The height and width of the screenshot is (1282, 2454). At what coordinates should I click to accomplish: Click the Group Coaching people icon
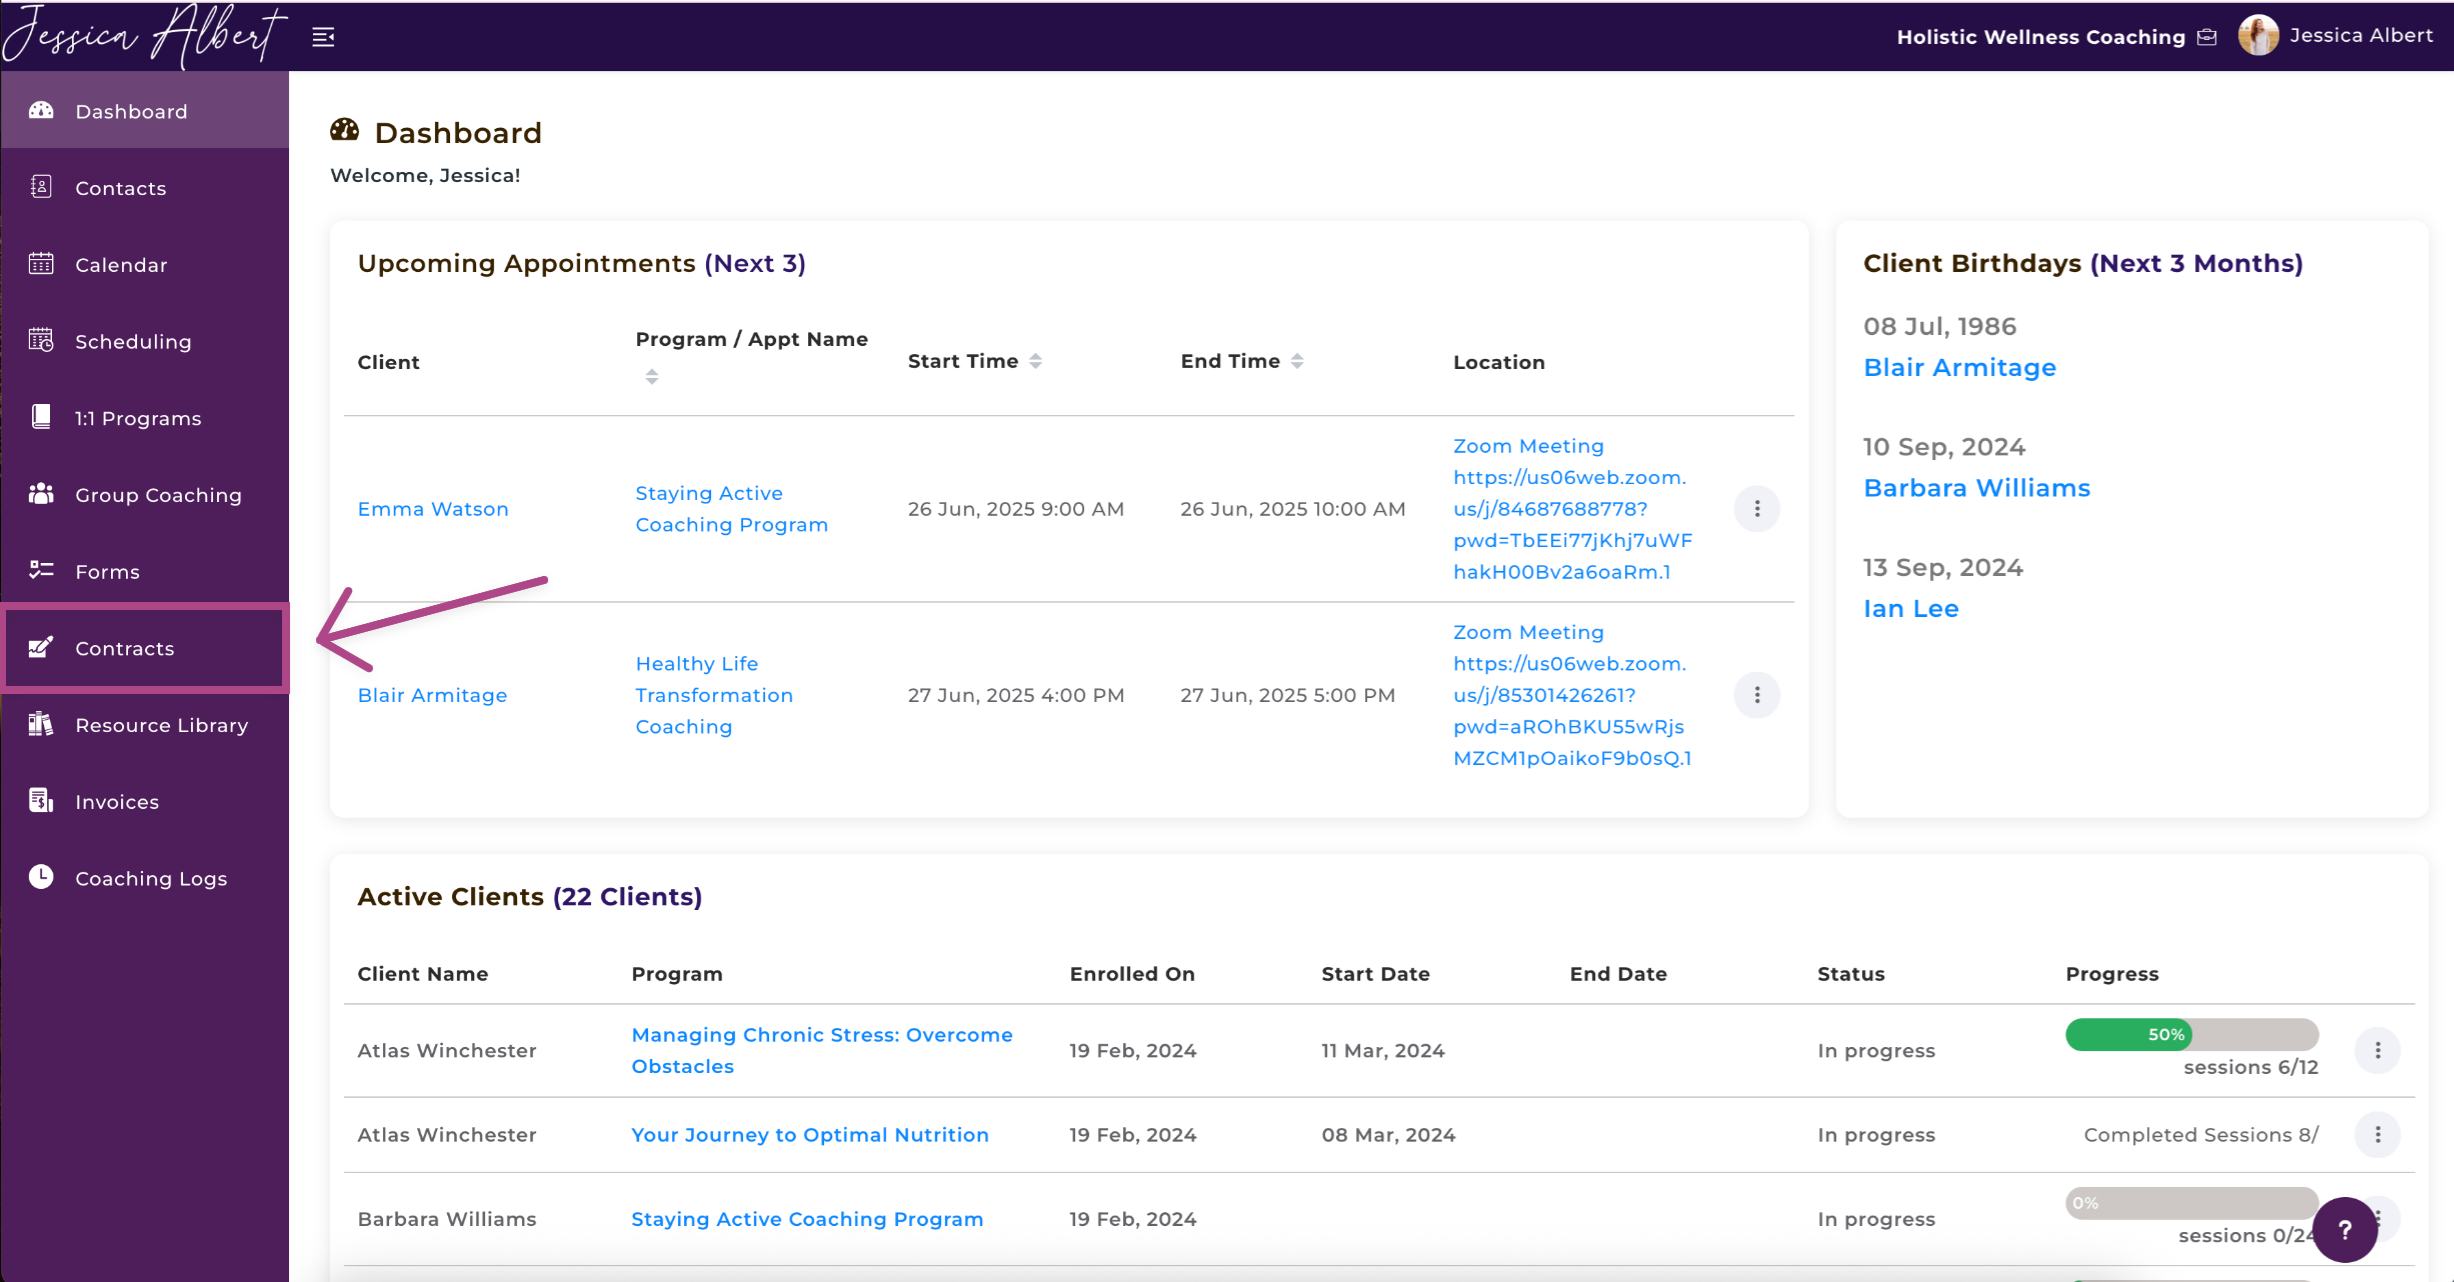coord(41,494)
